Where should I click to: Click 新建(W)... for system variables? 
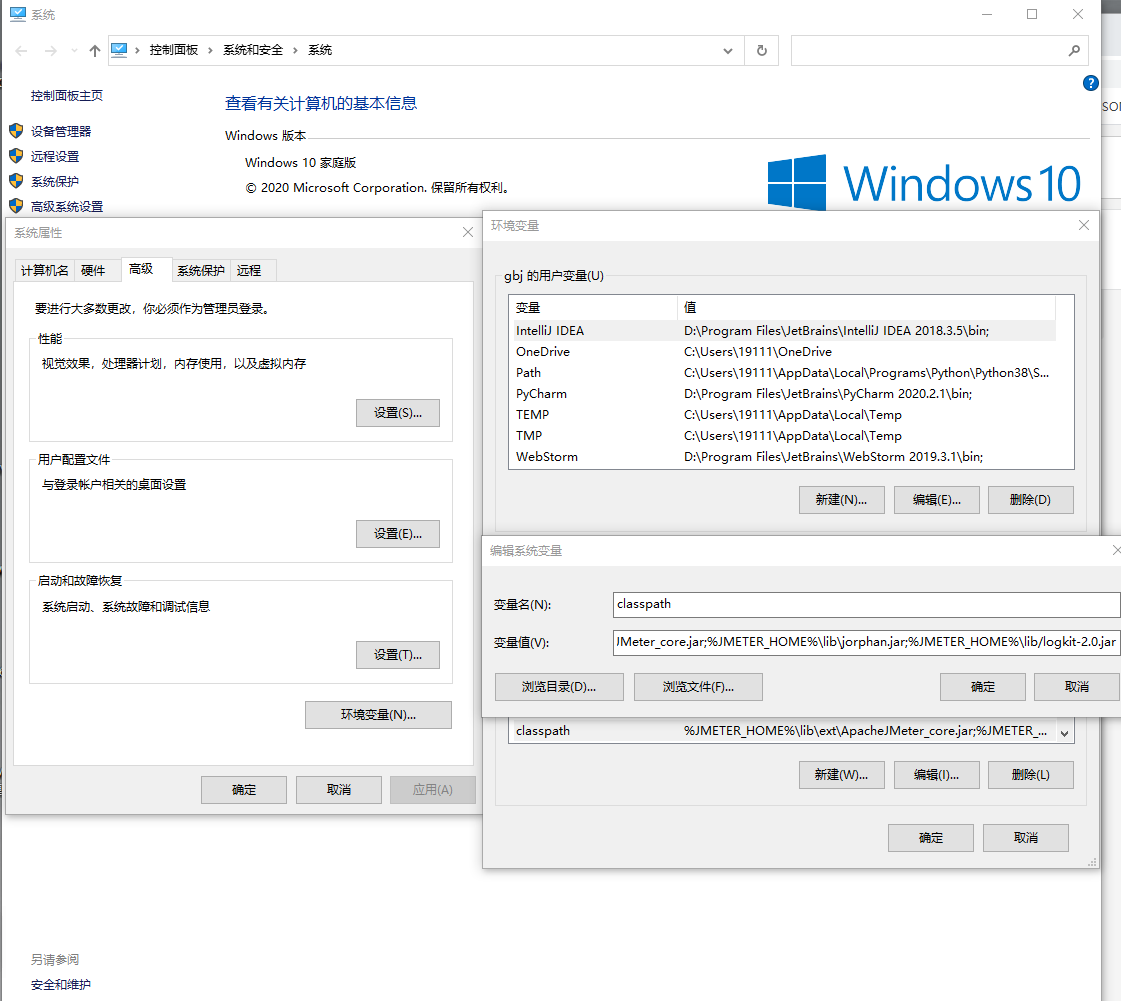[x=841, y=775]
